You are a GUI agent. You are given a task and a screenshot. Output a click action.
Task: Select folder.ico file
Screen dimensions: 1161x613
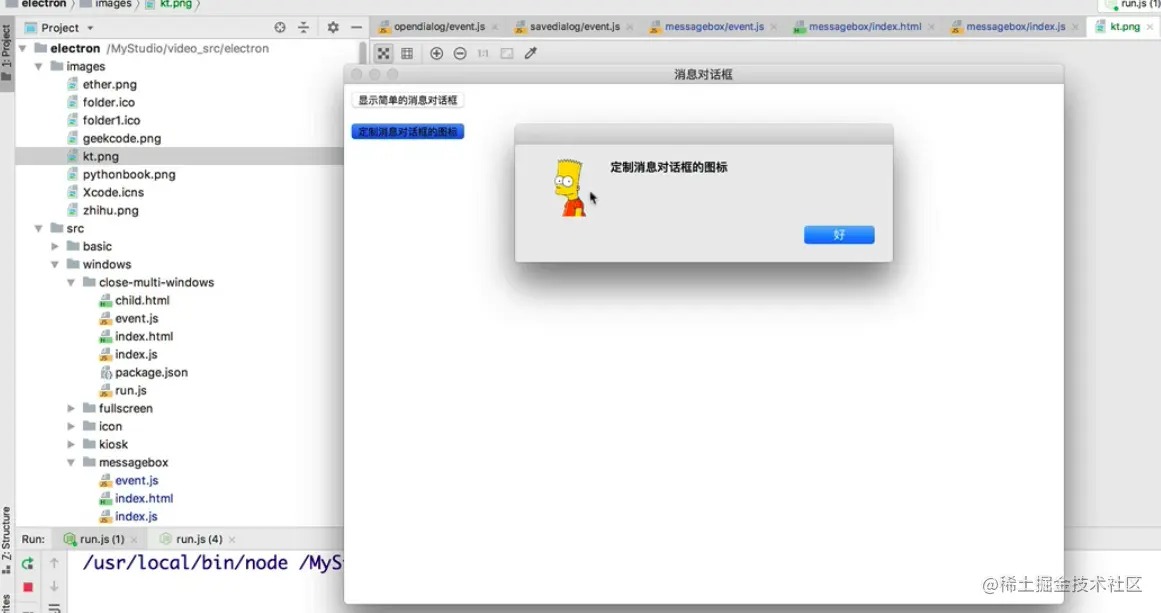point(109,102)
